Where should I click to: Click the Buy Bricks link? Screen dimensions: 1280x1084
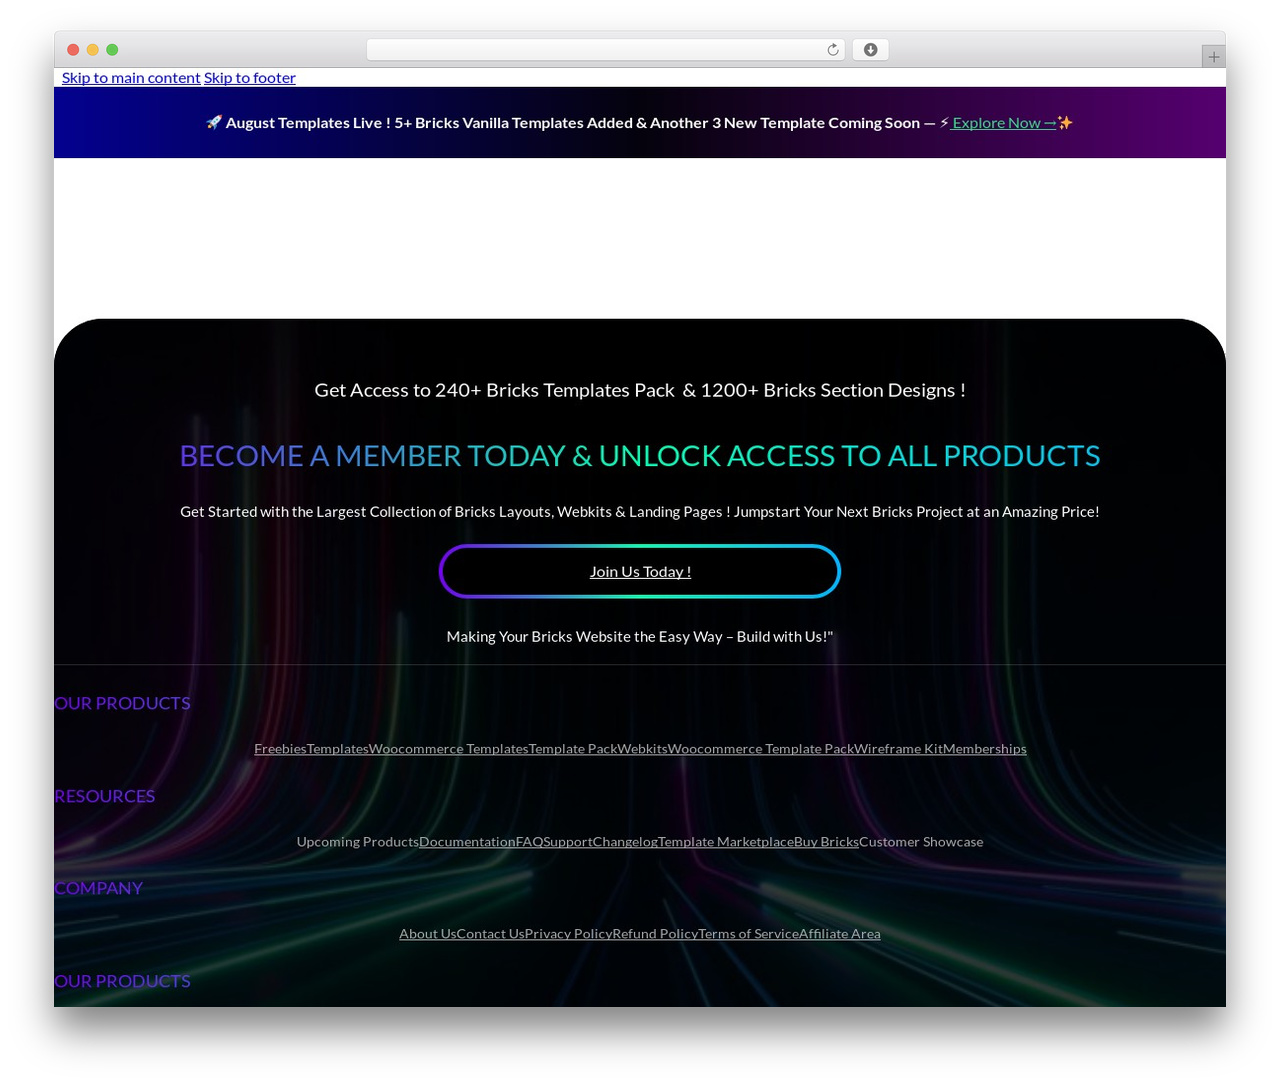[826, 842]
